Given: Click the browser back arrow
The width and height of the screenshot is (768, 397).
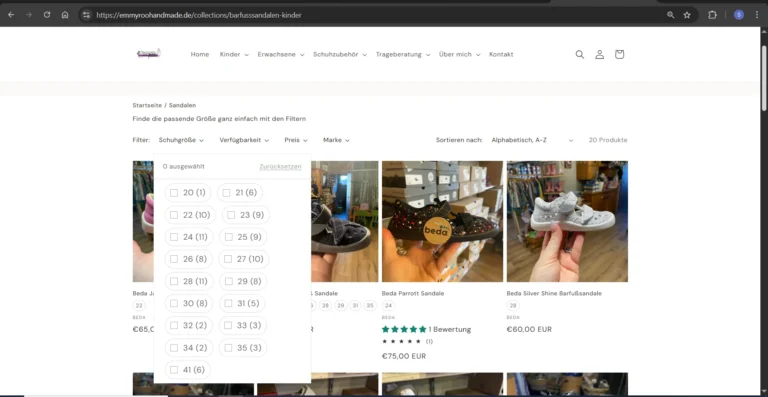Looking at the screenshot, I should point(11,15).
